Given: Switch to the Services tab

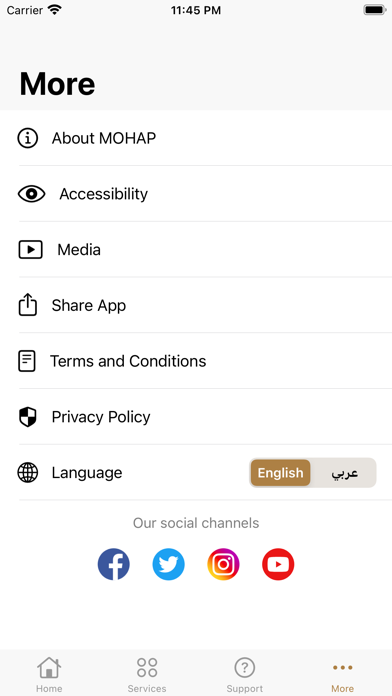Looking at the screenshot, I should 147,675.
